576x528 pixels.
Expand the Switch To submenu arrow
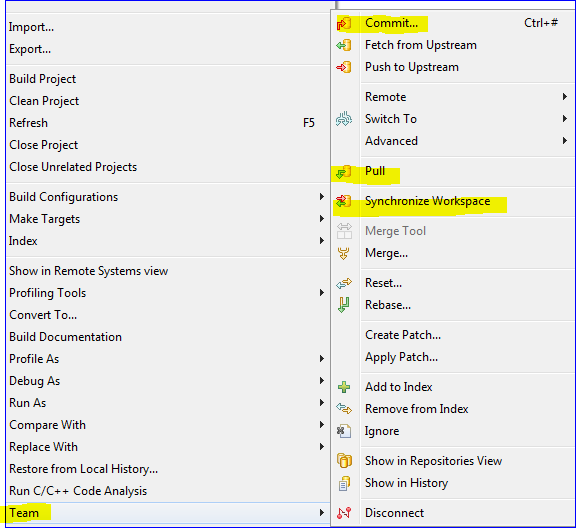coord(565,119)
